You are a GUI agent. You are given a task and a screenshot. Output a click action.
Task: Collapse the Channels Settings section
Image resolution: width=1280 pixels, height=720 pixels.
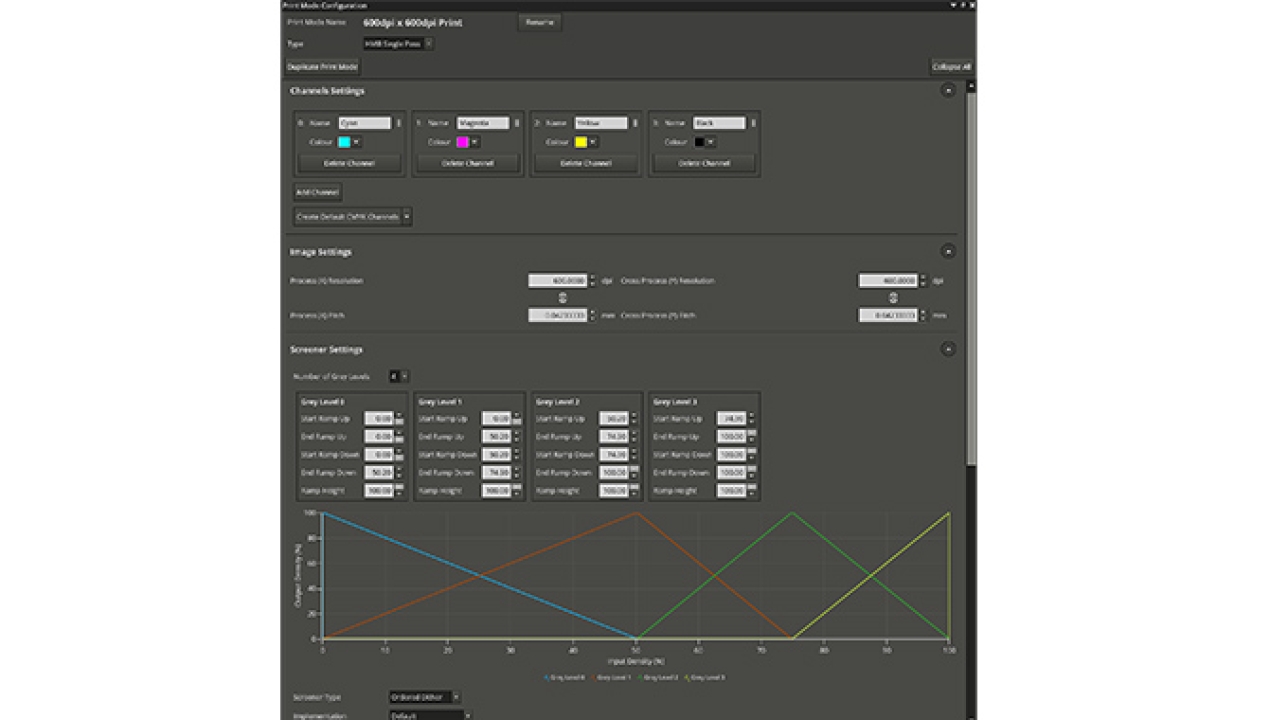[947, 91]
